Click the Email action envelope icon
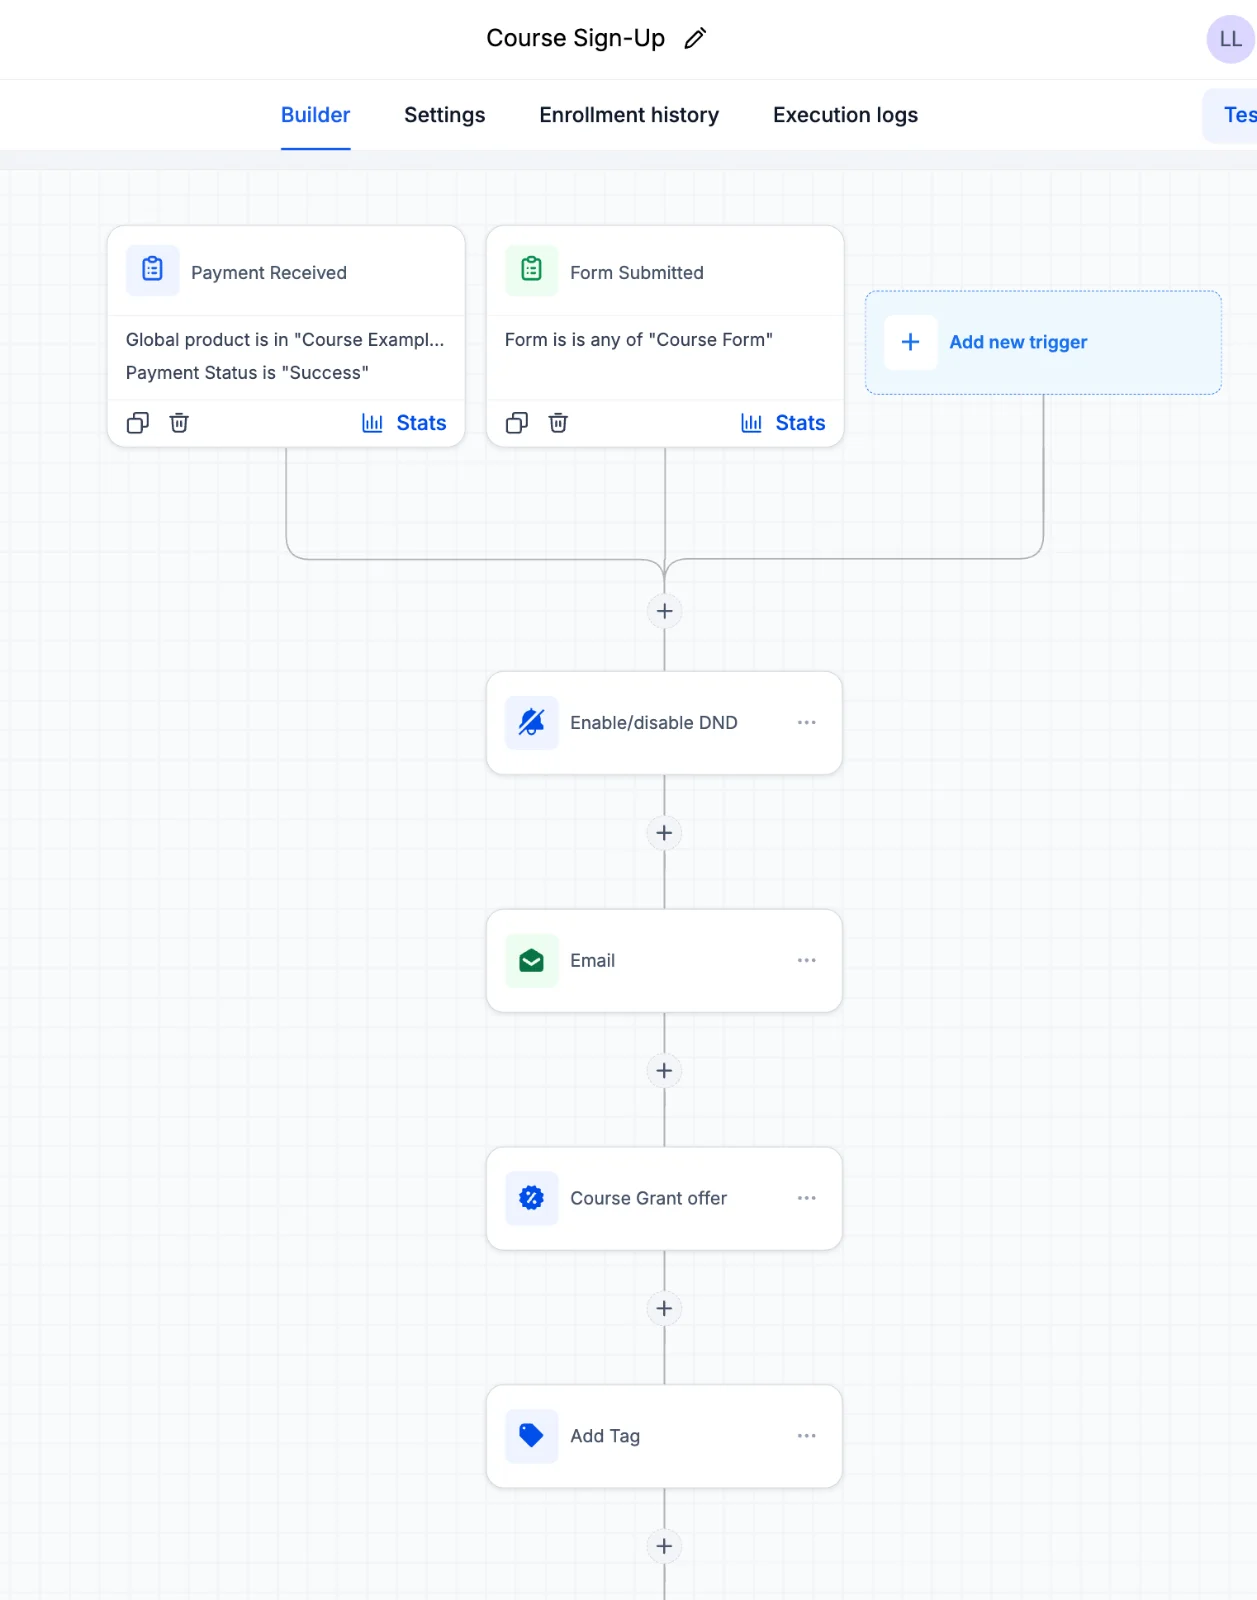The width and height of the screenshot is (1257, 1600). pyautogui.click(x=531, y=960)
